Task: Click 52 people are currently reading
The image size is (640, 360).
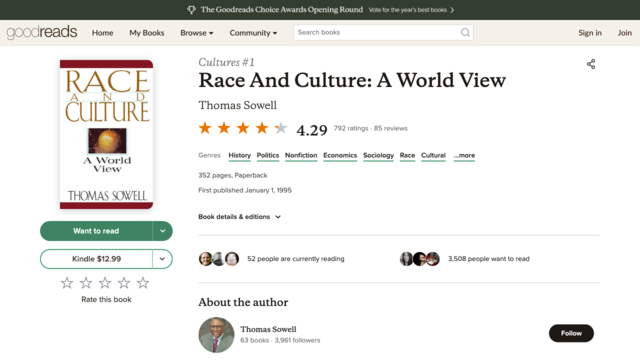Action: [296, 259]
